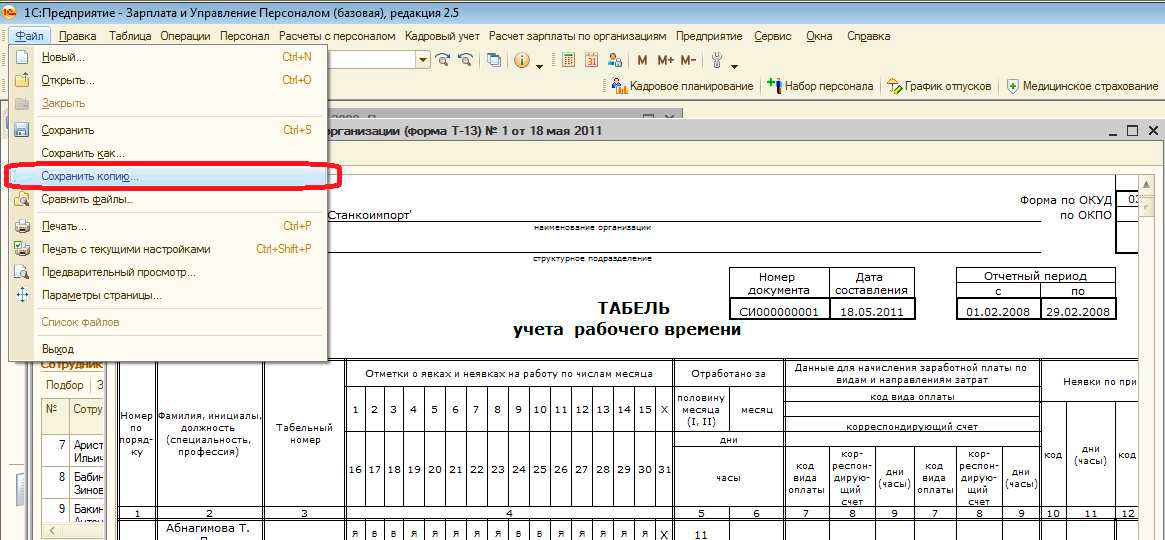Select Печать с текущими настройками entry
The width and height of the screenshot is (1165, 540).
(x=168, y=249)
